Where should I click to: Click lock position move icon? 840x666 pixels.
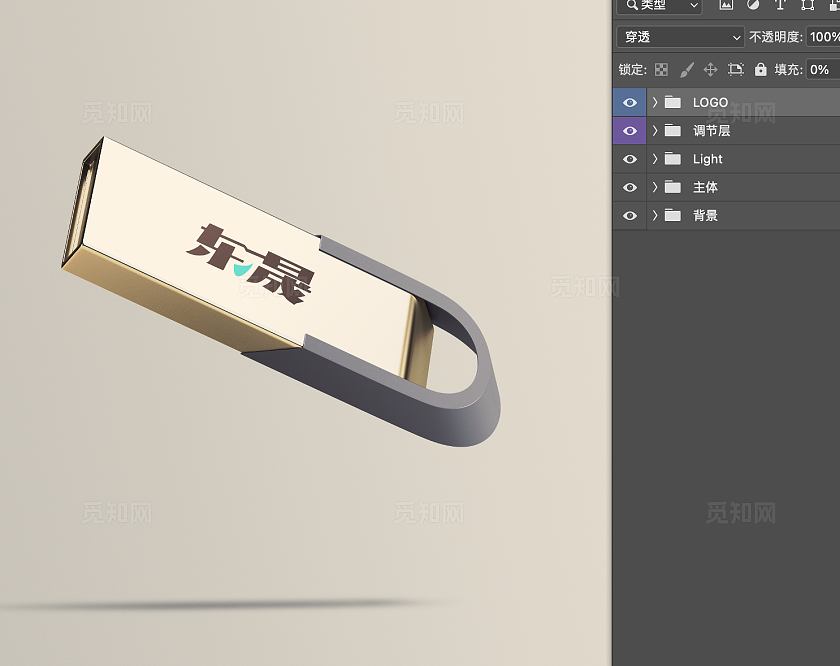point(711,69)
